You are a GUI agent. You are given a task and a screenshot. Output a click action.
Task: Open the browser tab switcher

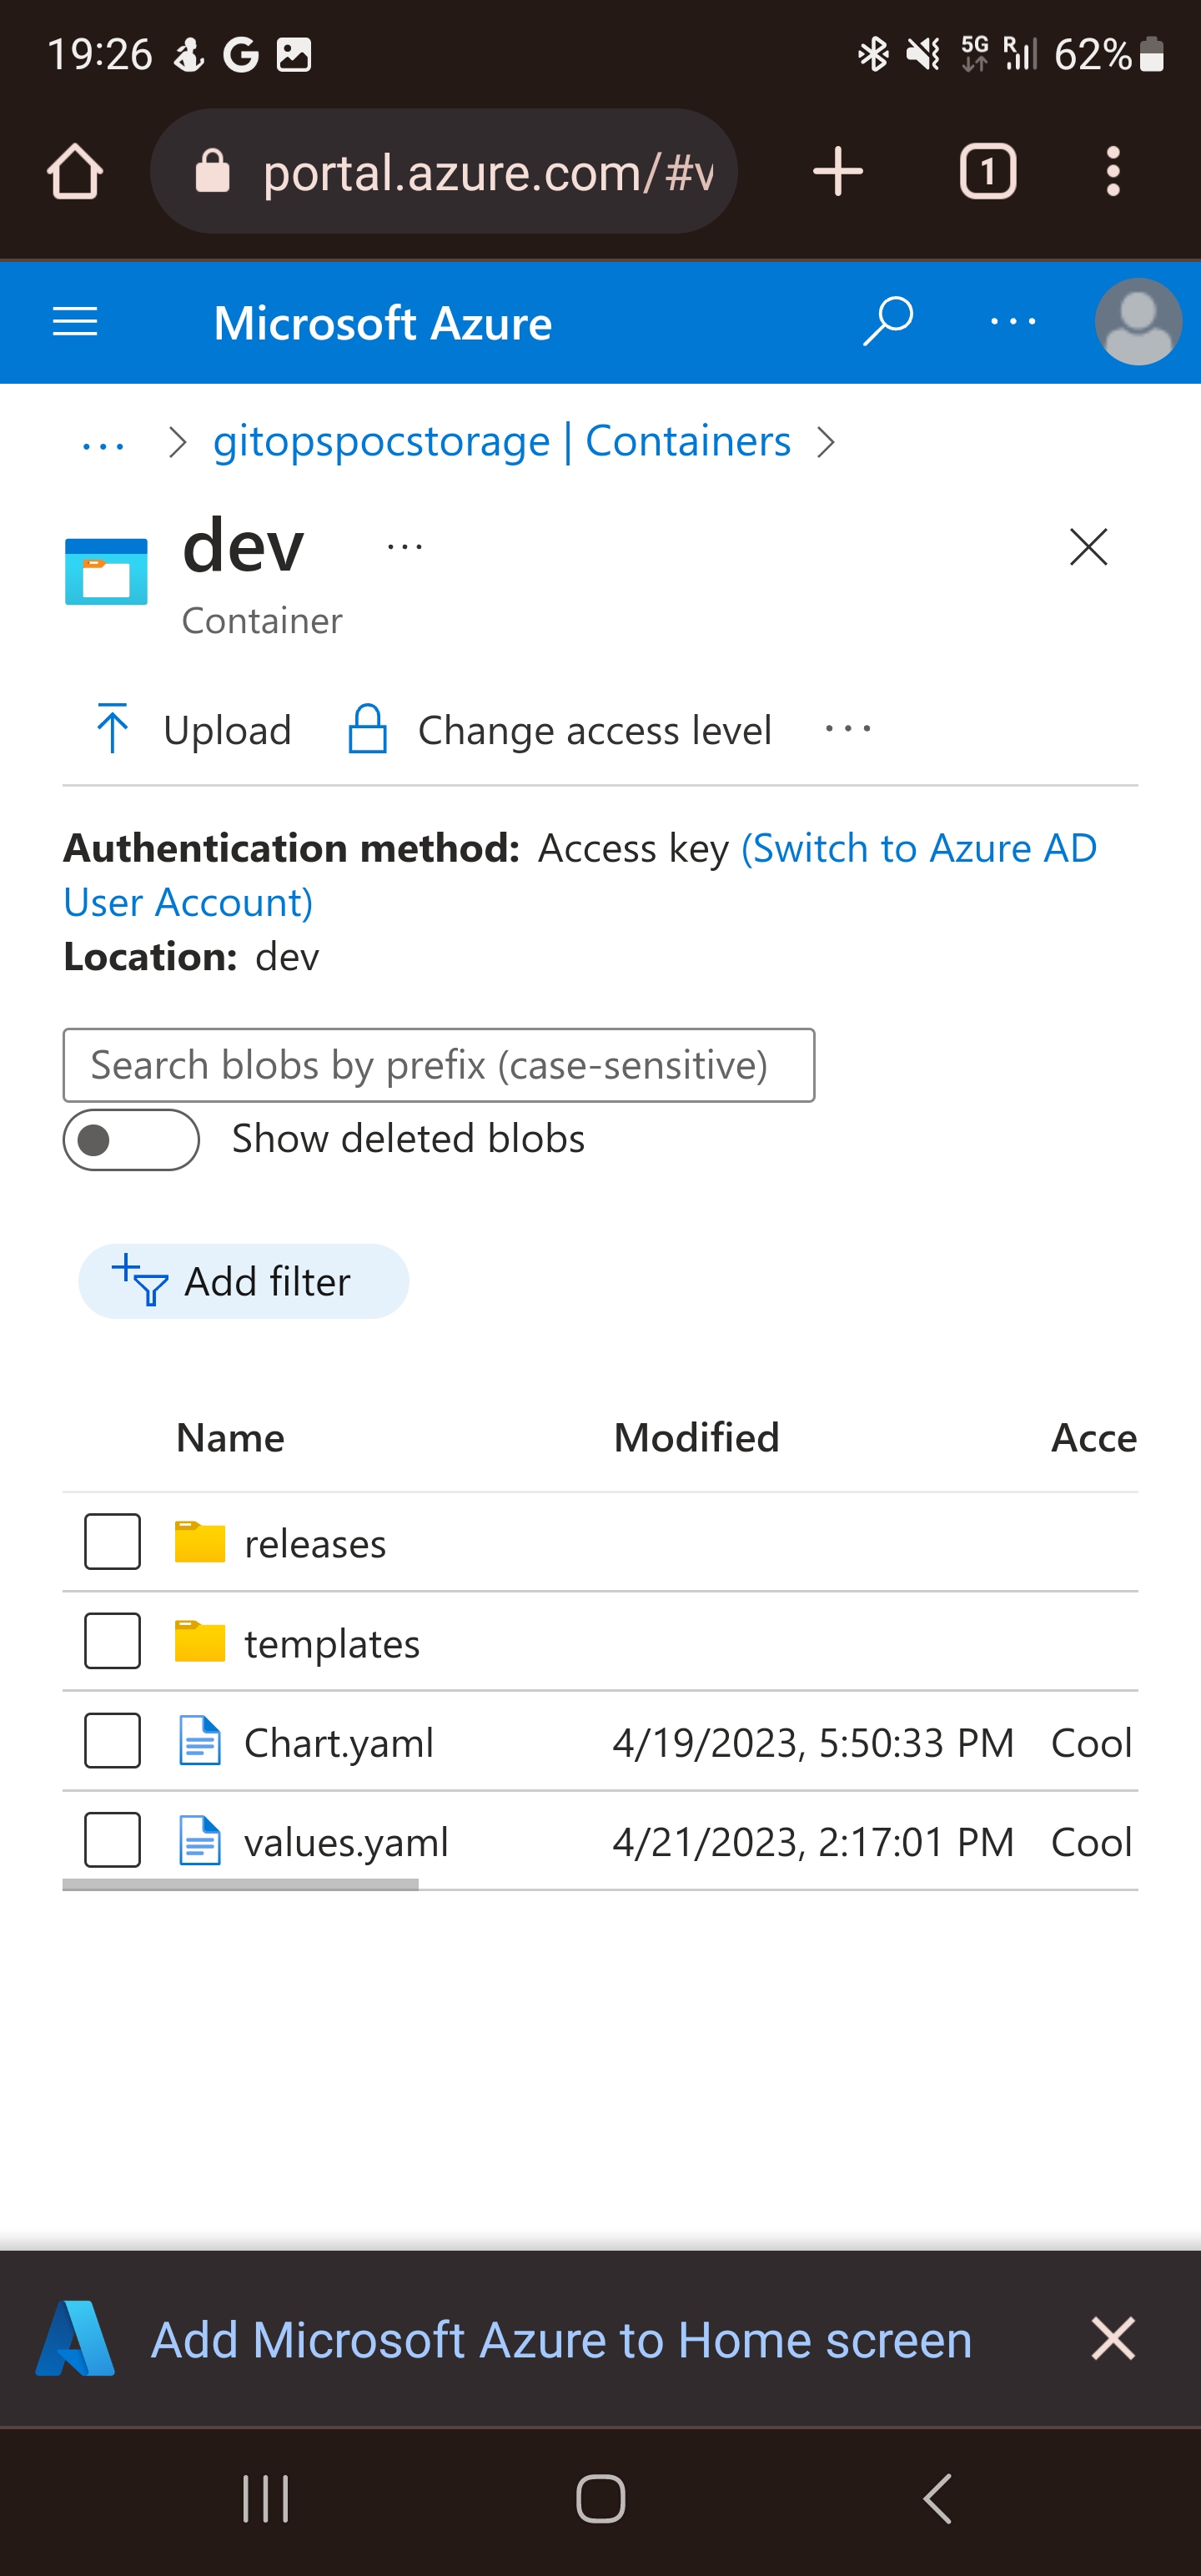tap(987, 172)
